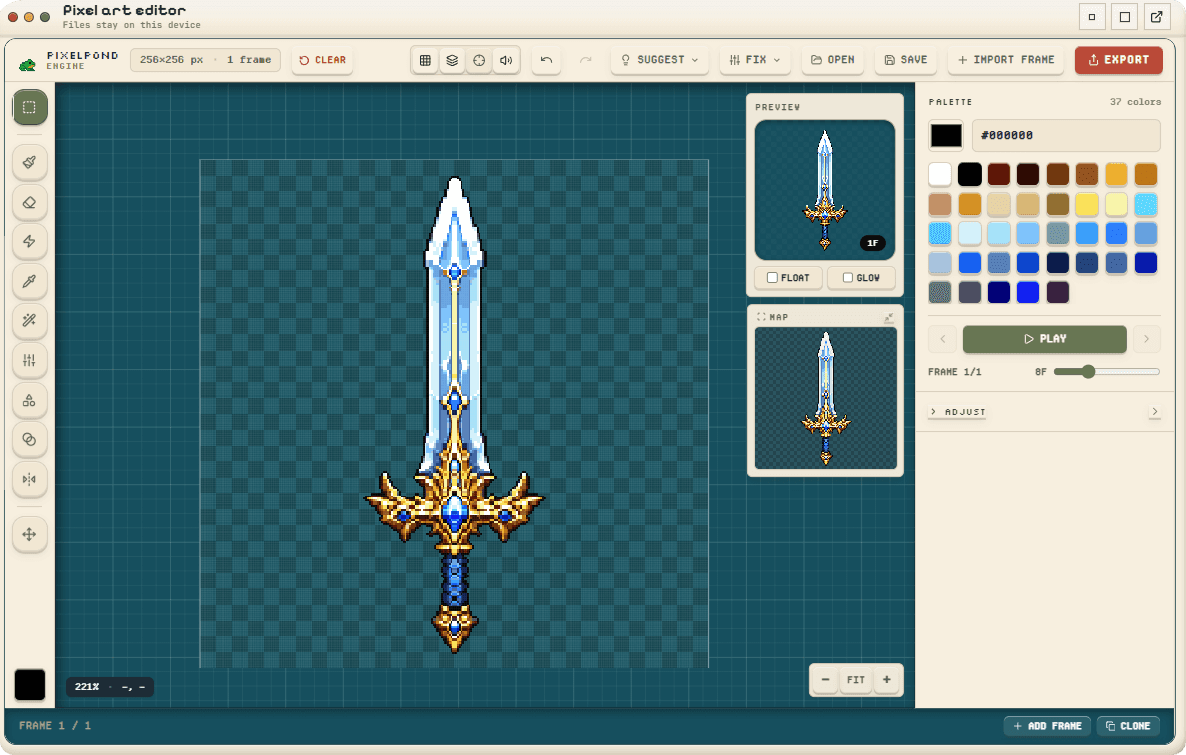1186x755 pixels.
Task: Click the Pixelpond frog logo
Action: point(27,64)
